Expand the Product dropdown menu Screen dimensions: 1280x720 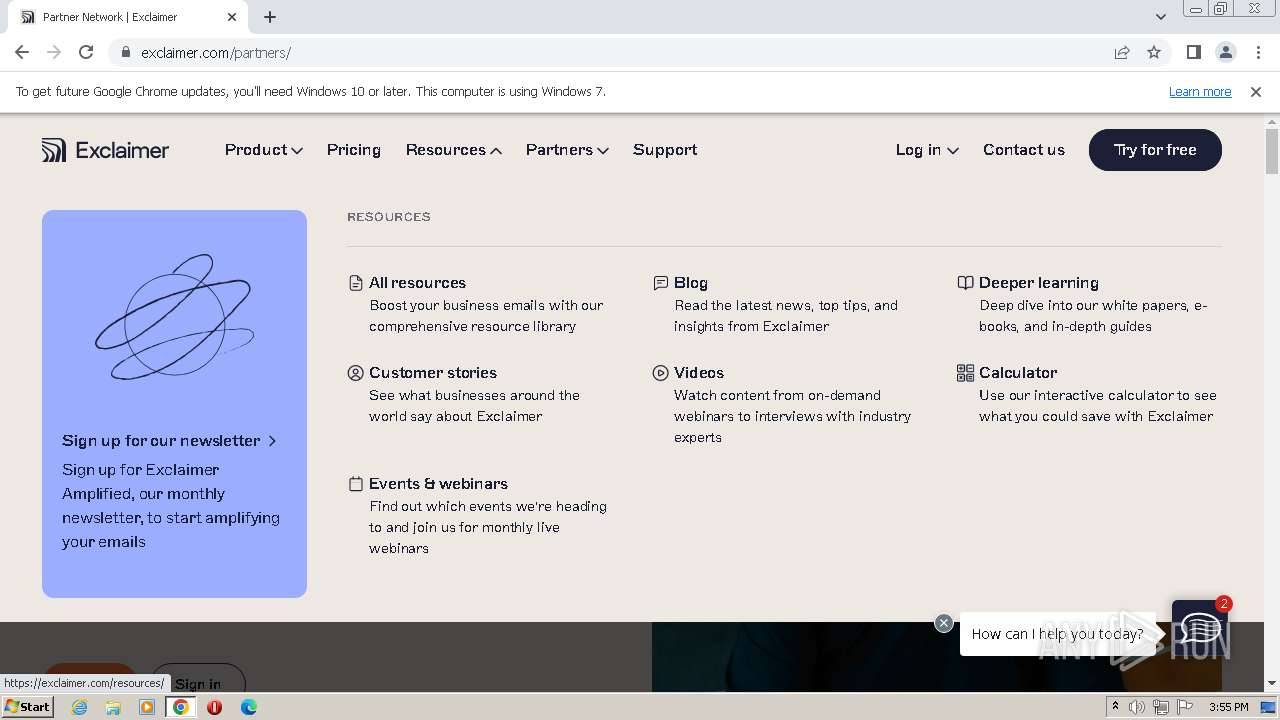coord(263,150)
